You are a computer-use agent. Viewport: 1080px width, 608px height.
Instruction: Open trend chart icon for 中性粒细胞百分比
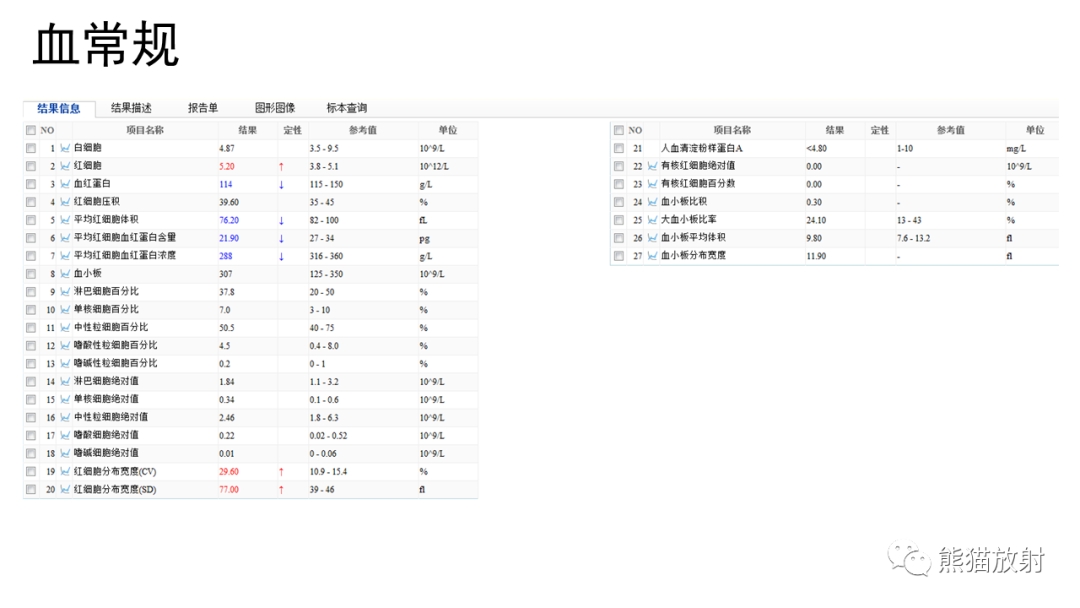point(65,328)
